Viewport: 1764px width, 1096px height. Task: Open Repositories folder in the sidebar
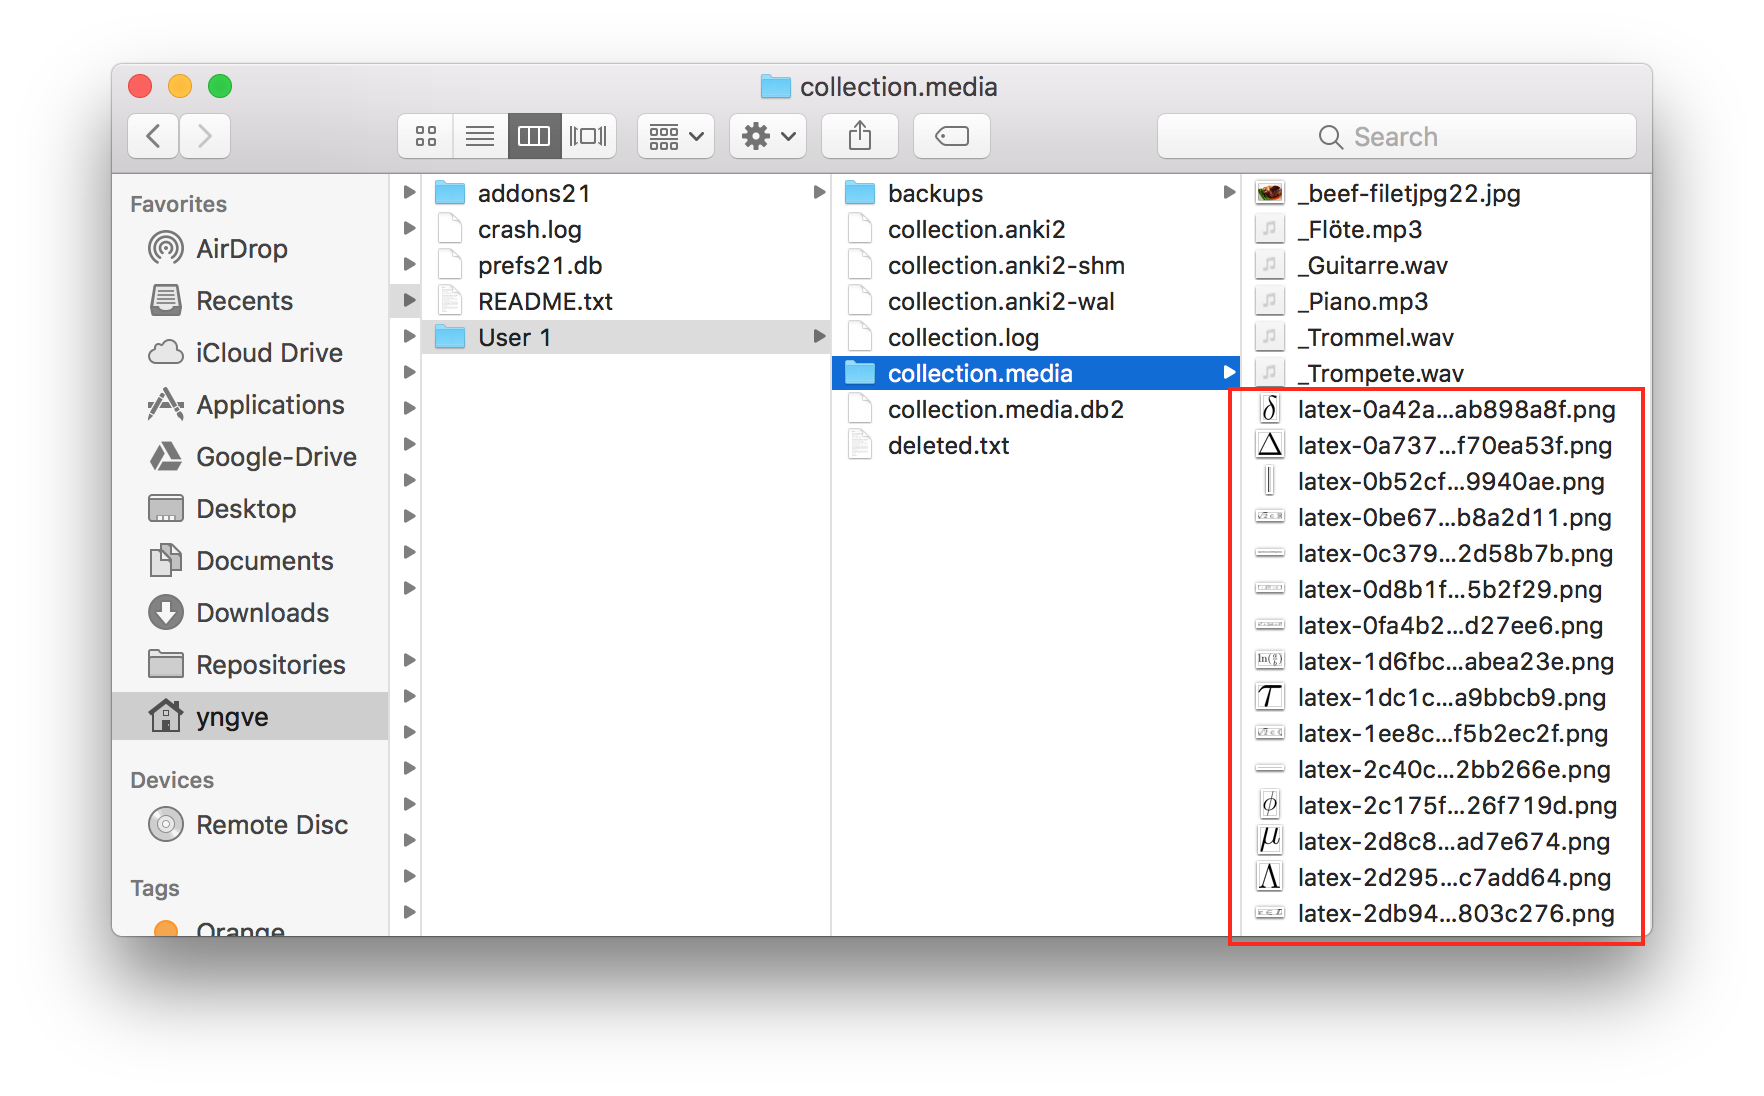(x=250, y=665)
